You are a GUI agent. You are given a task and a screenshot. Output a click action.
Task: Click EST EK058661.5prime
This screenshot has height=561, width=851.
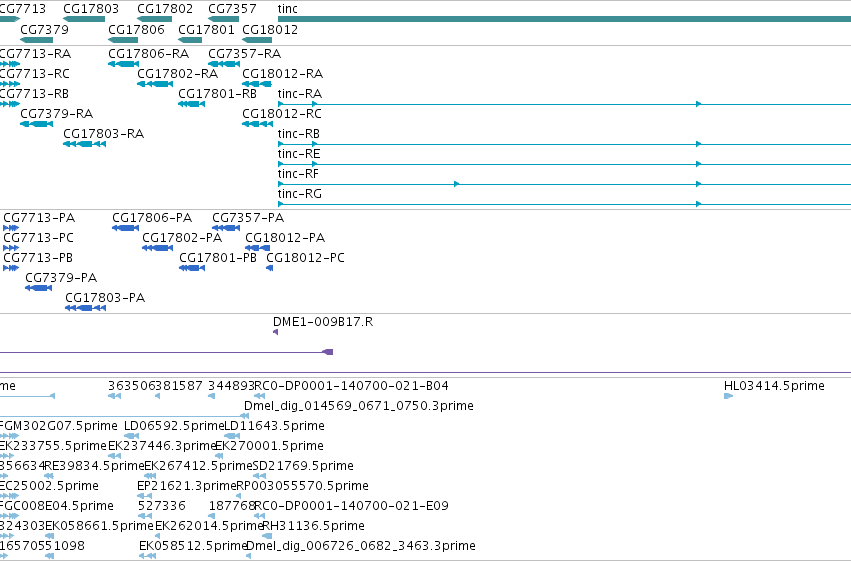pyautogui.click(x=99, y=527)
